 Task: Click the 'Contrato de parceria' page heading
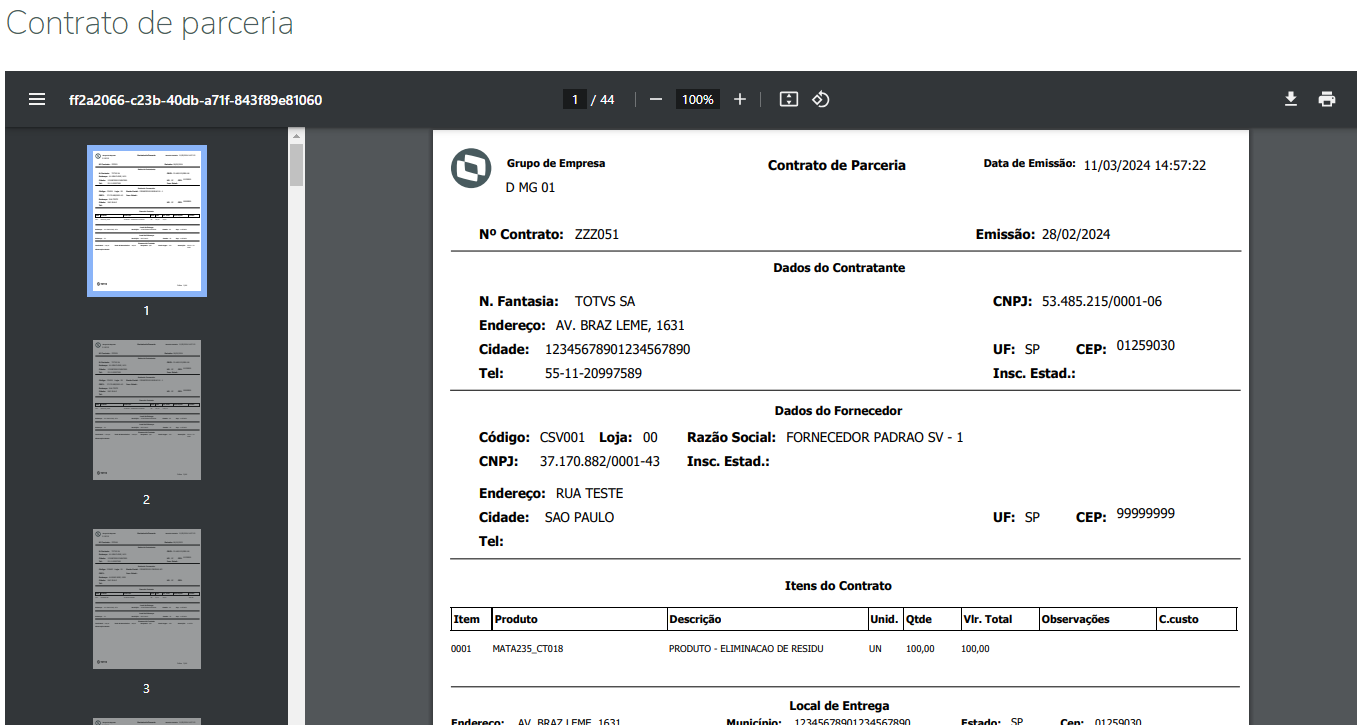150,23
